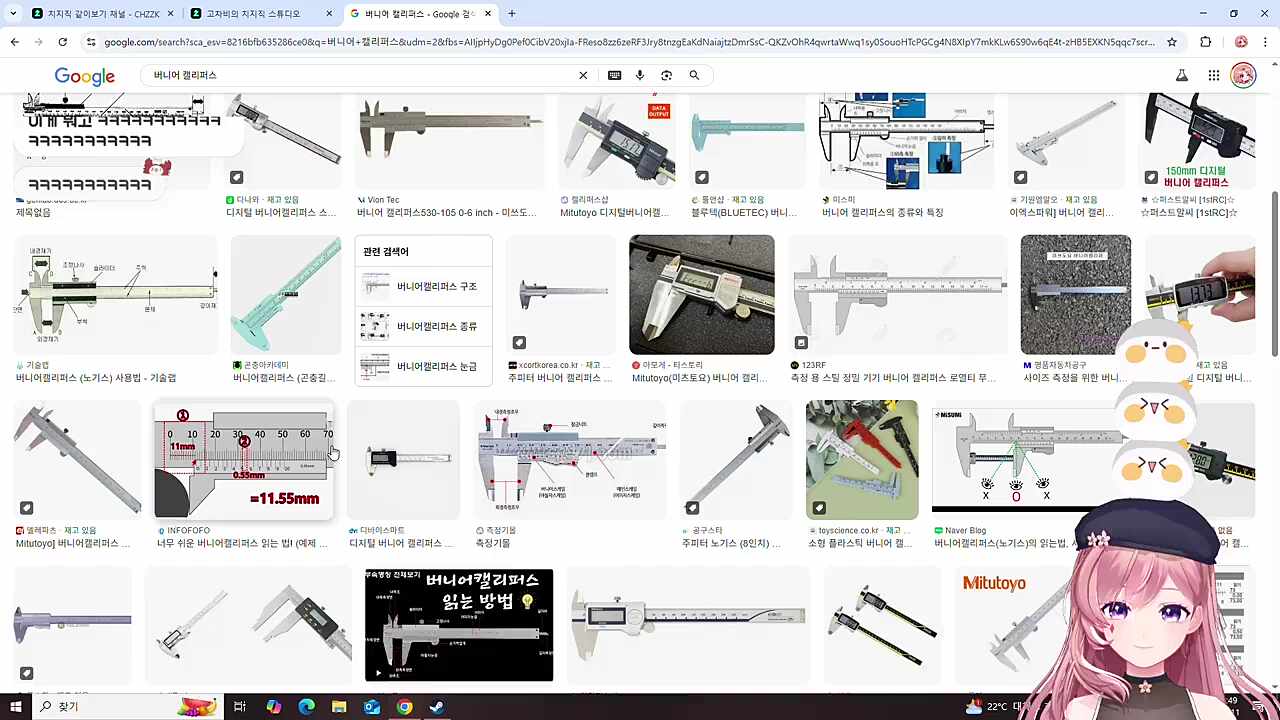Open the Google apps grid
Viewport: 1280px width, 720px height.
[1213, 76]
